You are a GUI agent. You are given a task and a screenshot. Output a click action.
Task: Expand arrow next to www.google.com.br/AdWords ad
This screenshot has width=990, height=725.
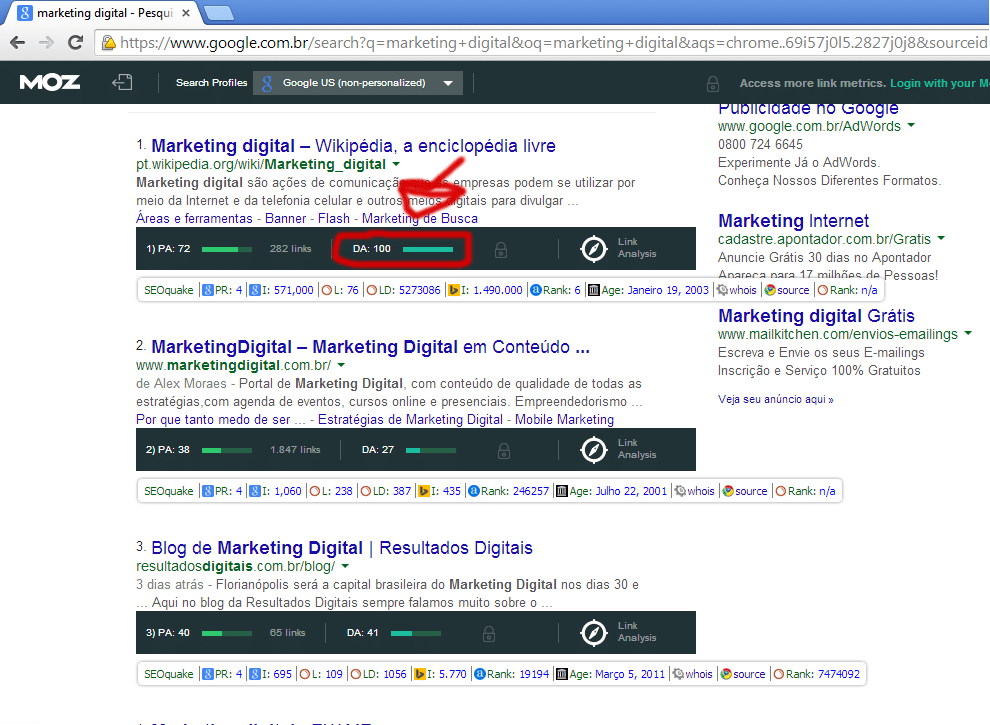(911, 126)
